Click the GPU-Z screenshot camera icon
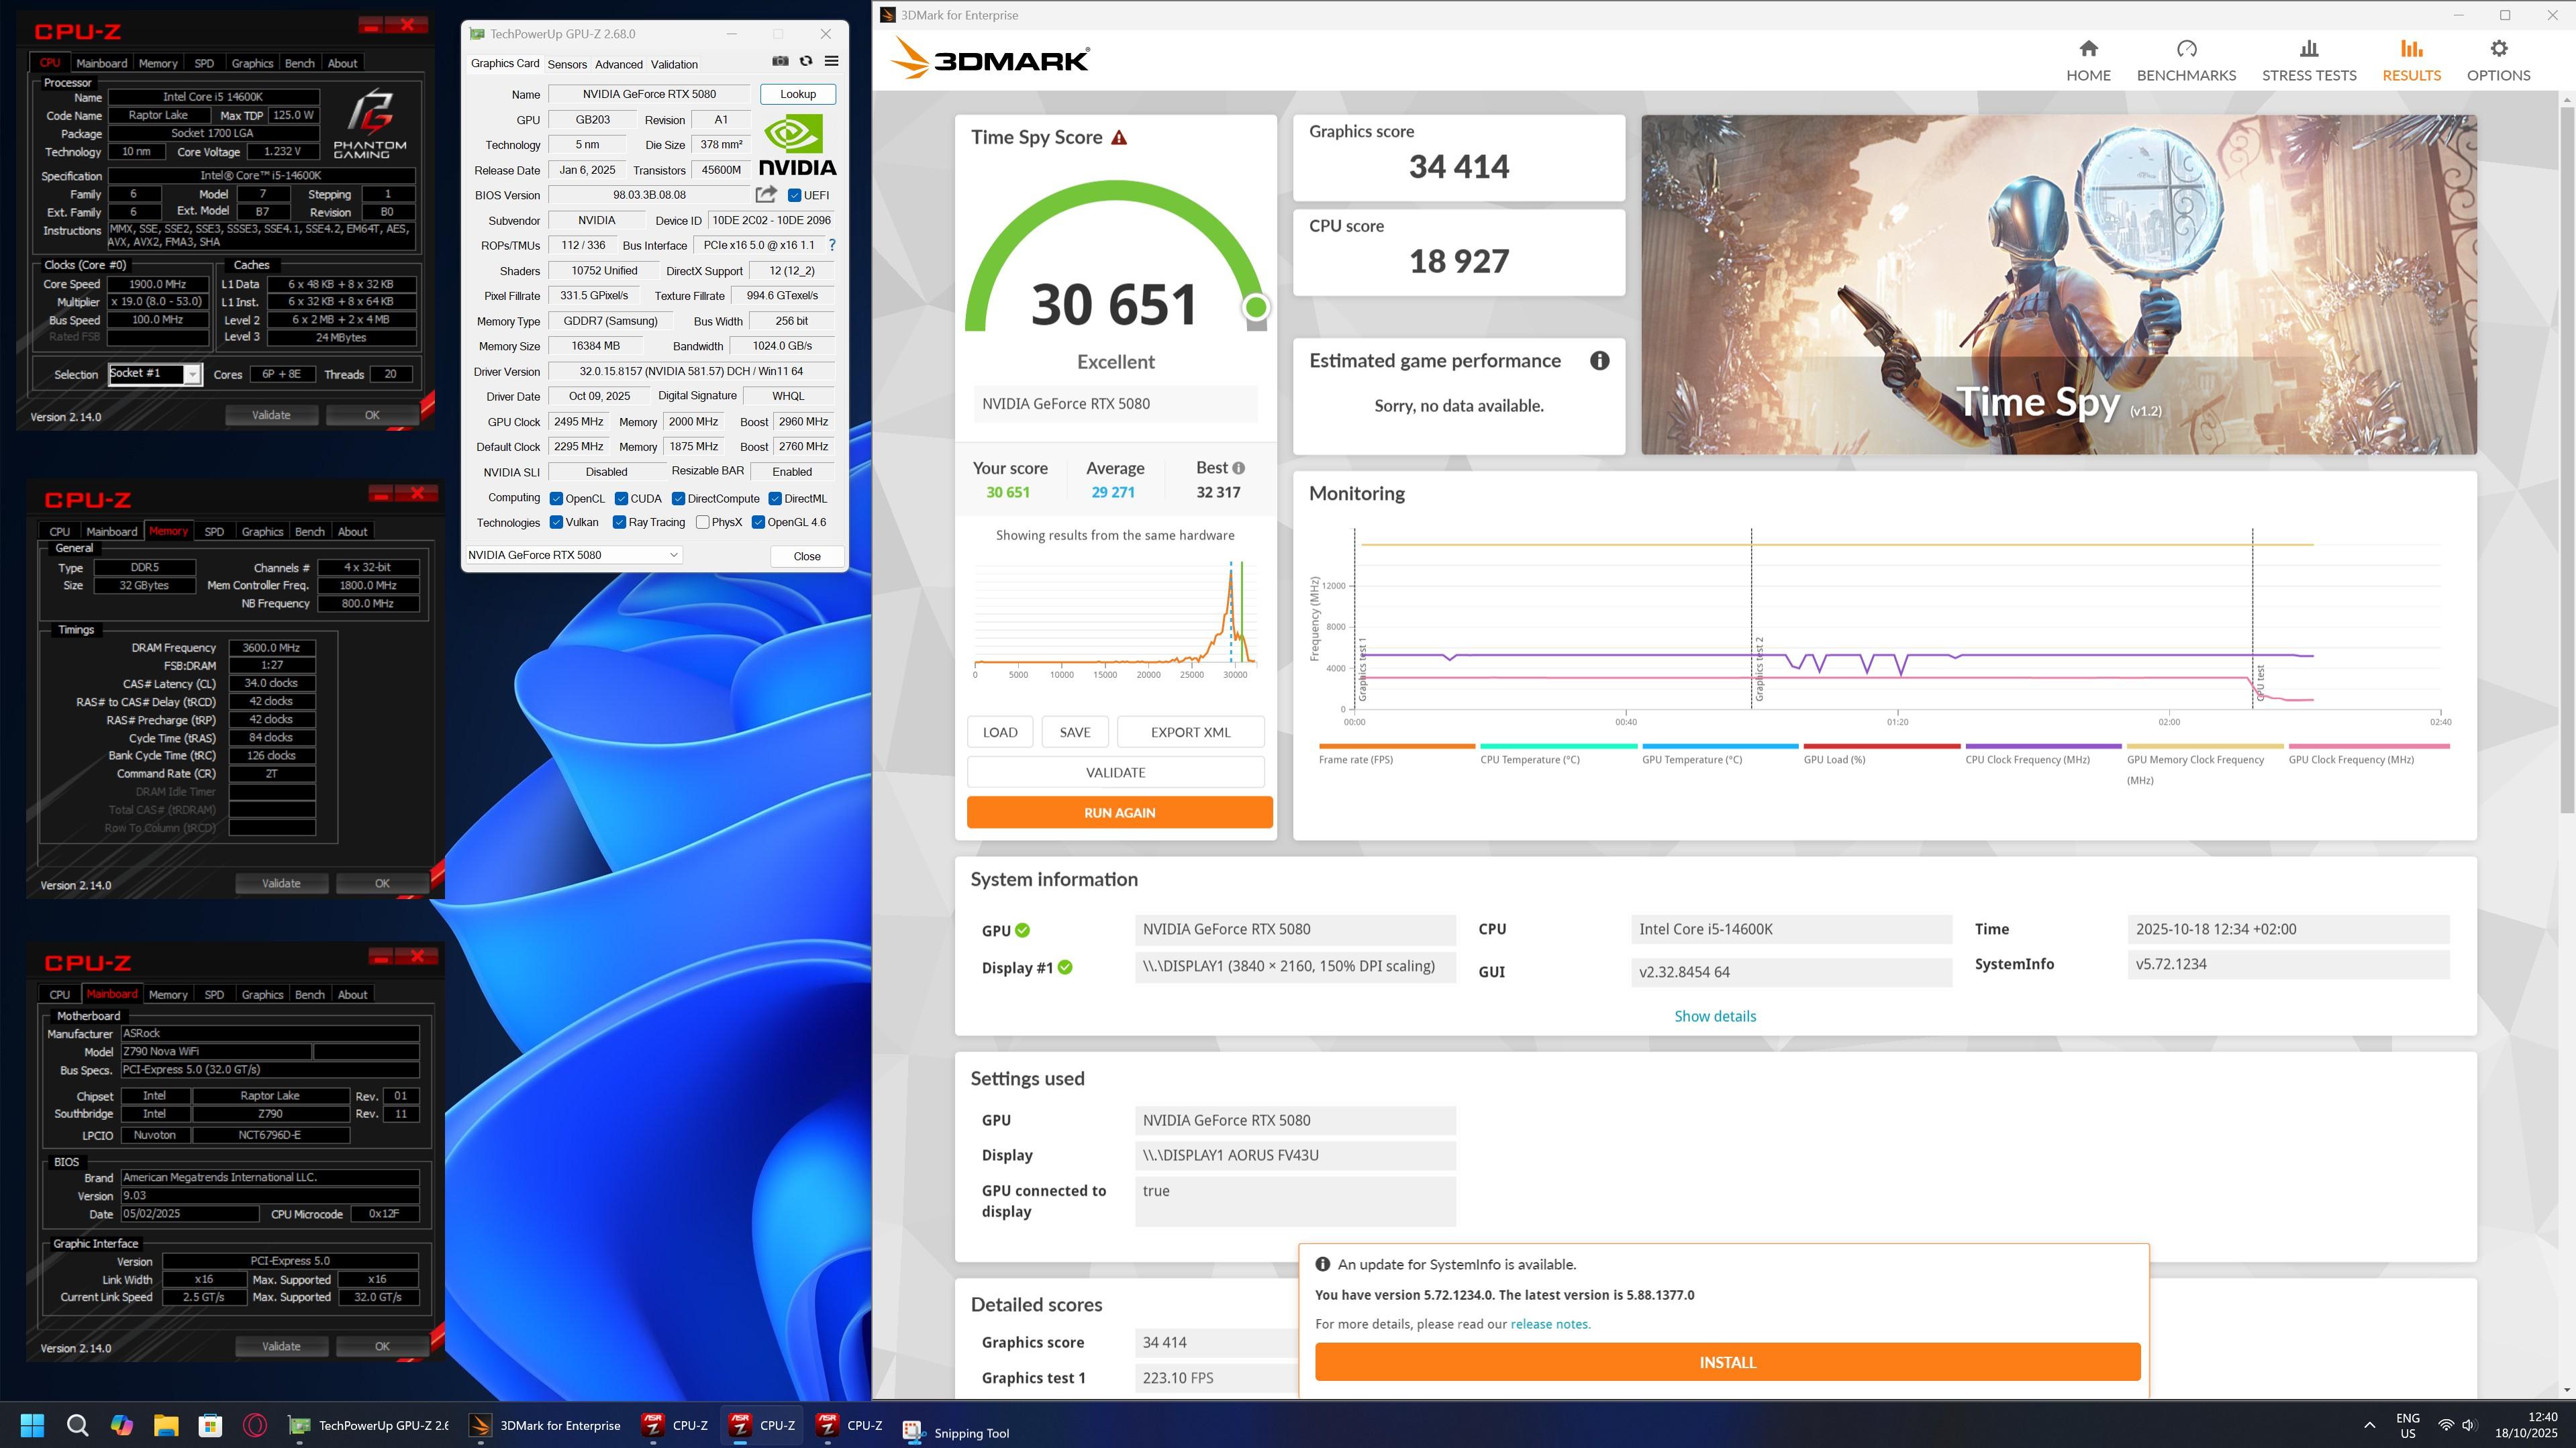This screenshot has height=1448, width=2576. (x=780, y=62)
